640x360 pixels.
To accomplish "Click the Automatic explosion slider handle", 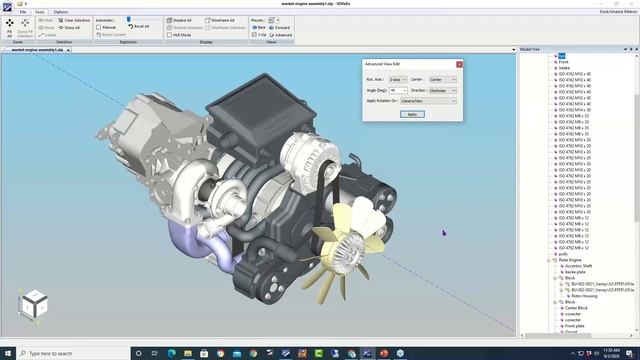I will click(x=129, y=19).
